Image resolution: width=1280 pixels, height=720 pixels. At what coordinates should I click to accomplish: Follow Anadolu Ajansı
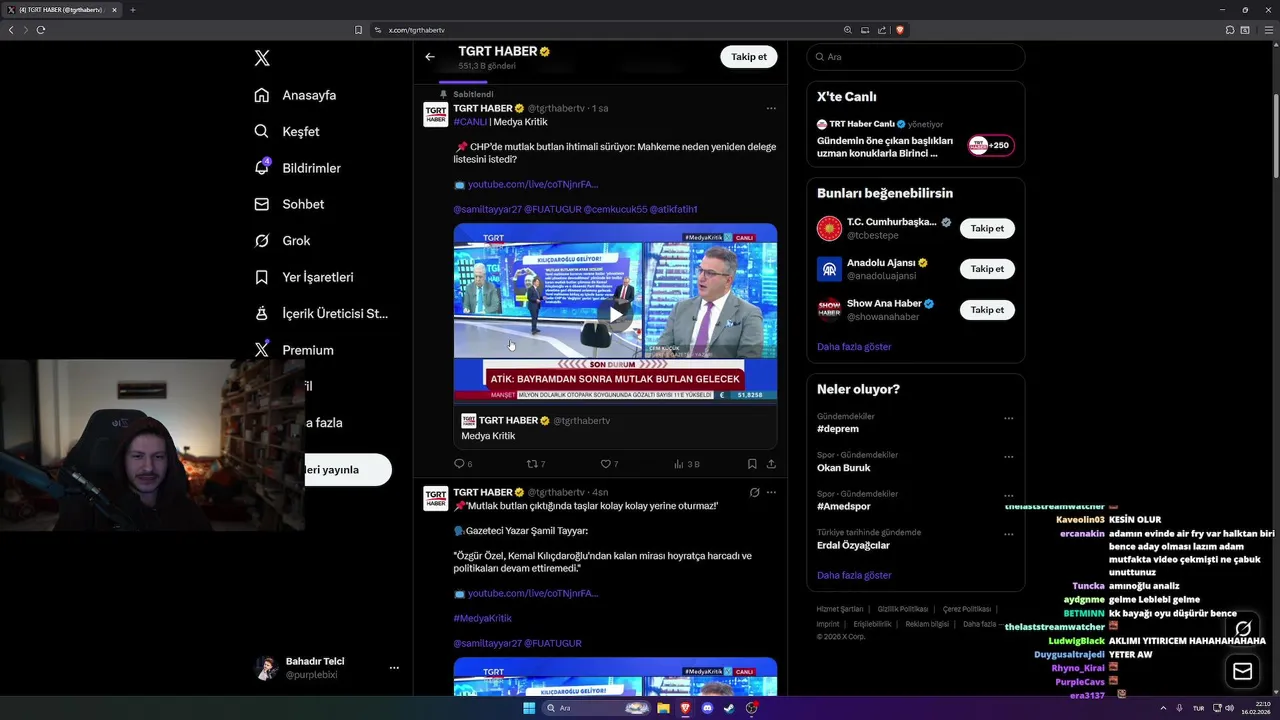[987, 269]
